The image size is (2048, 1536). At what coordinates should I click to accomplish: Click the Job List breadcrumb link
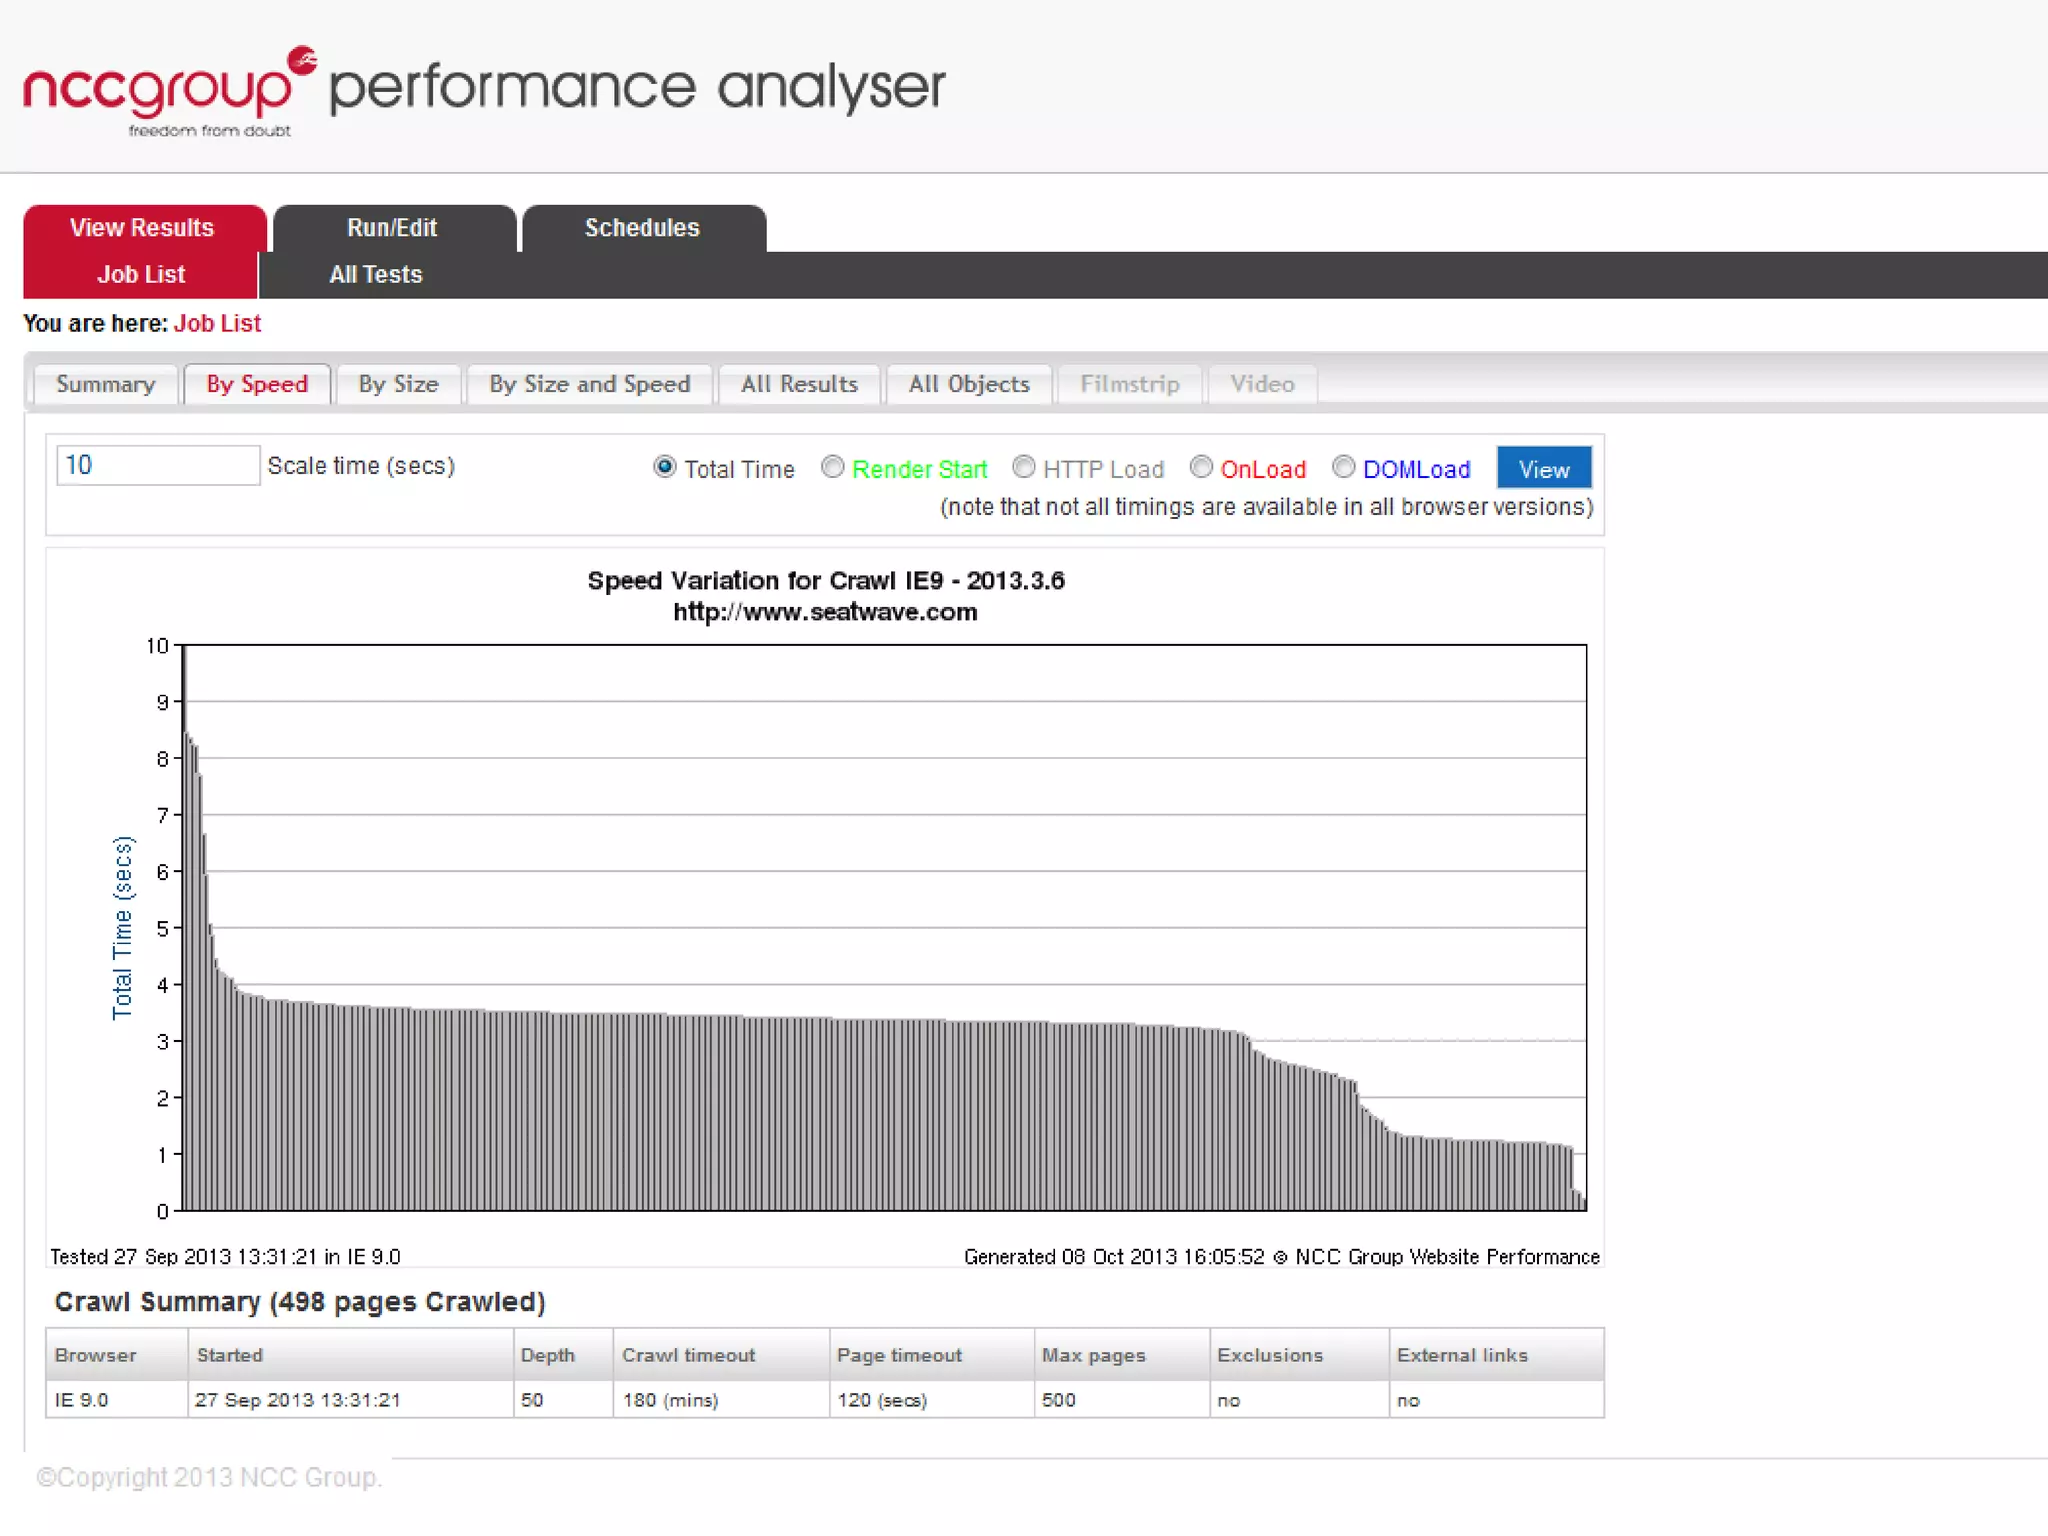point(217,324)
